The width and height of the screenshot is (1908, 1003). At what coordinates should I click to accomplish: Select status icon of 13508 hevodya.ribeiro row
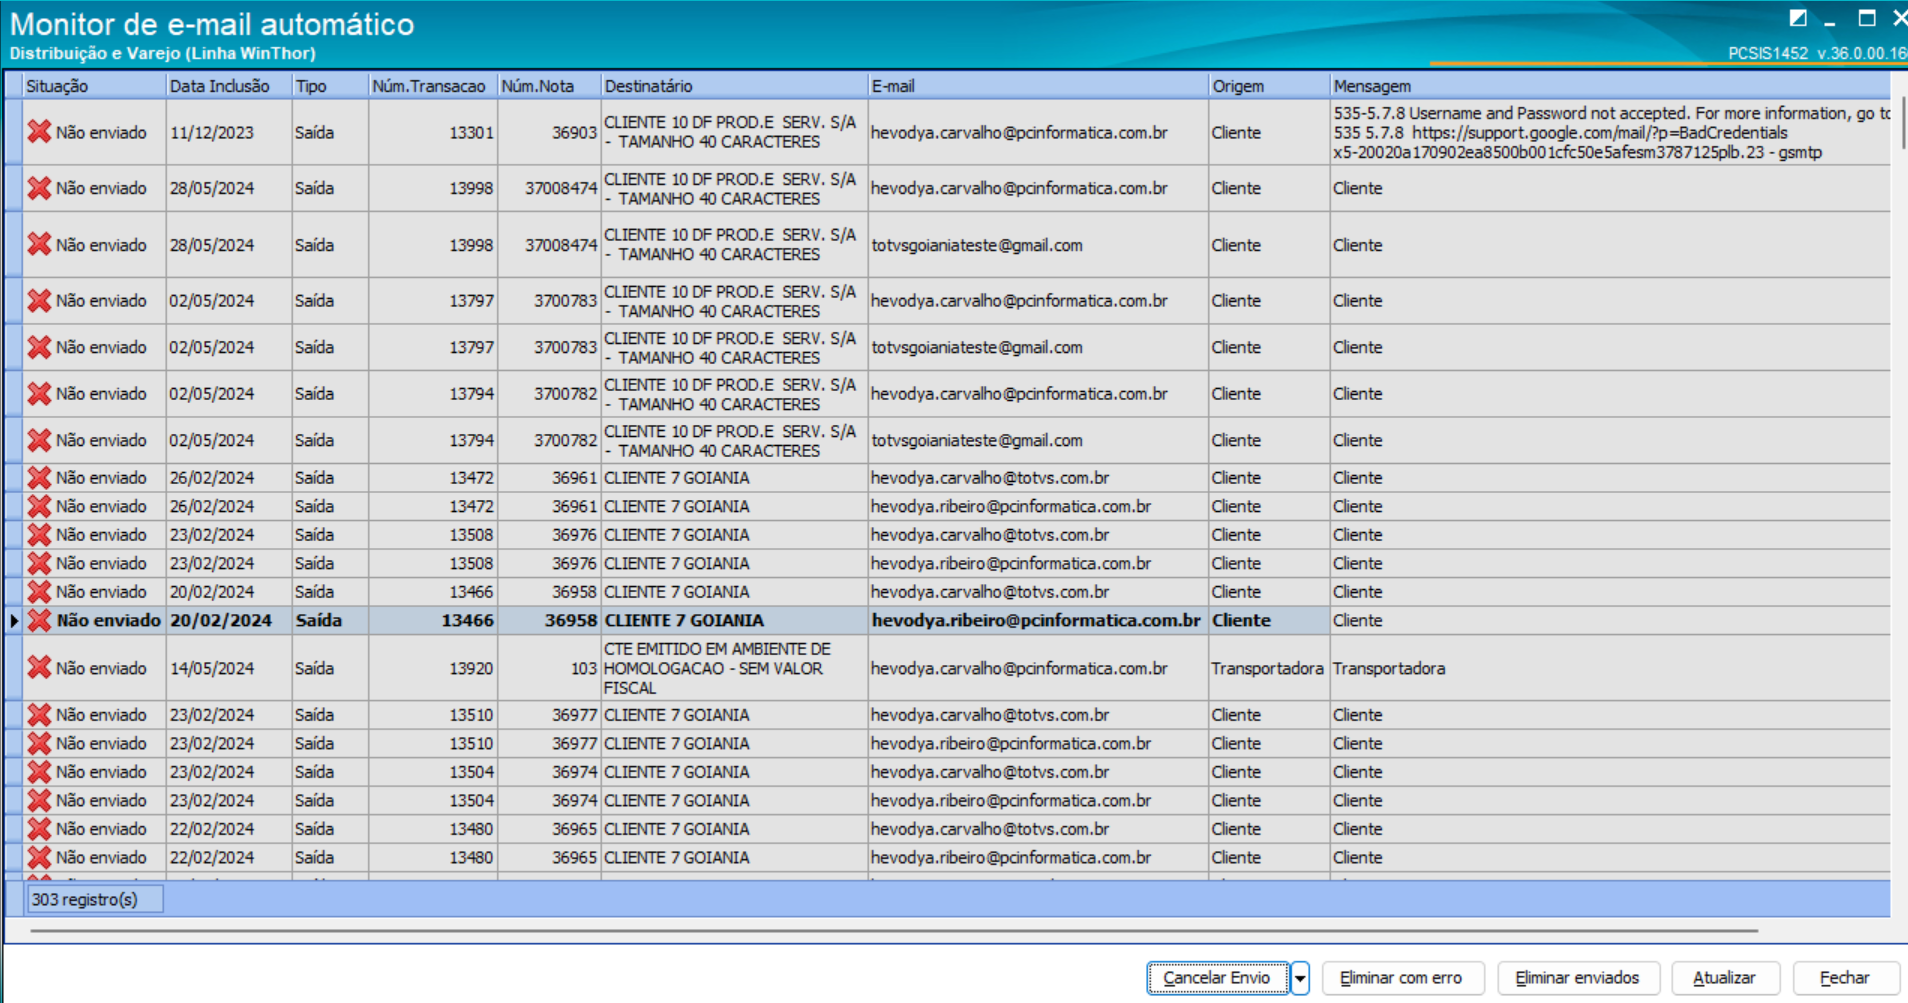(39, 563)
